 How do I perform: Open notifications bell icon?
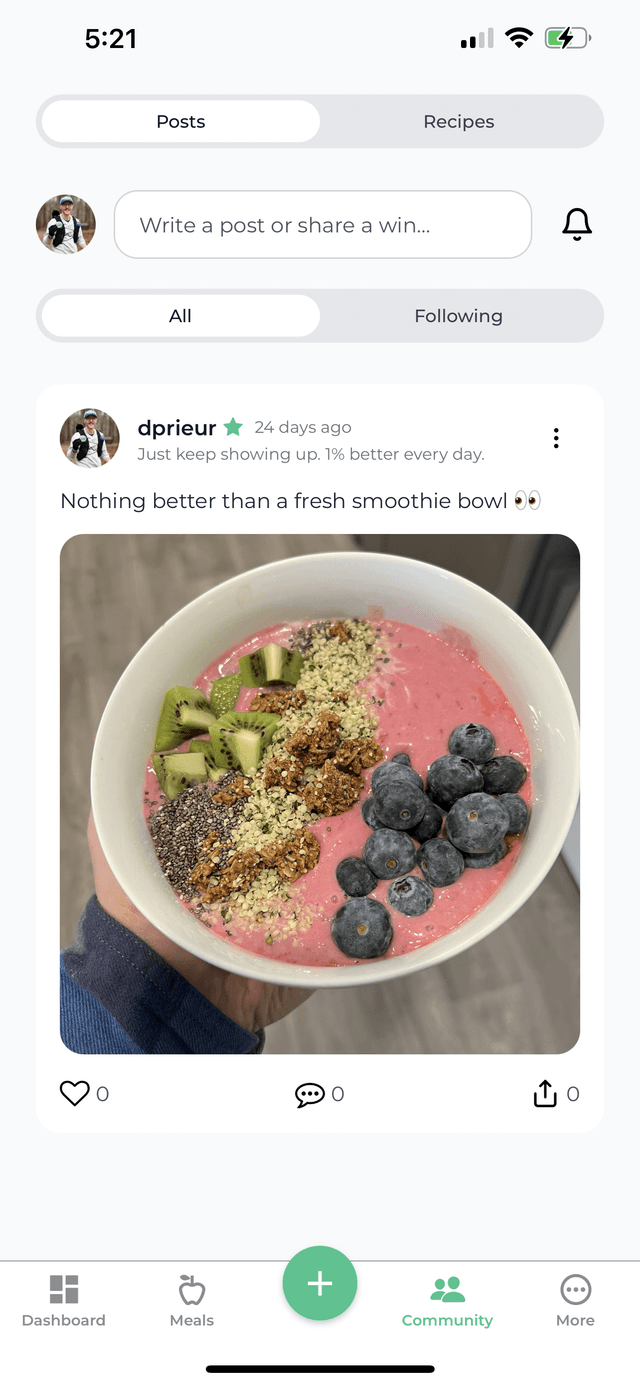coord(577,224)
